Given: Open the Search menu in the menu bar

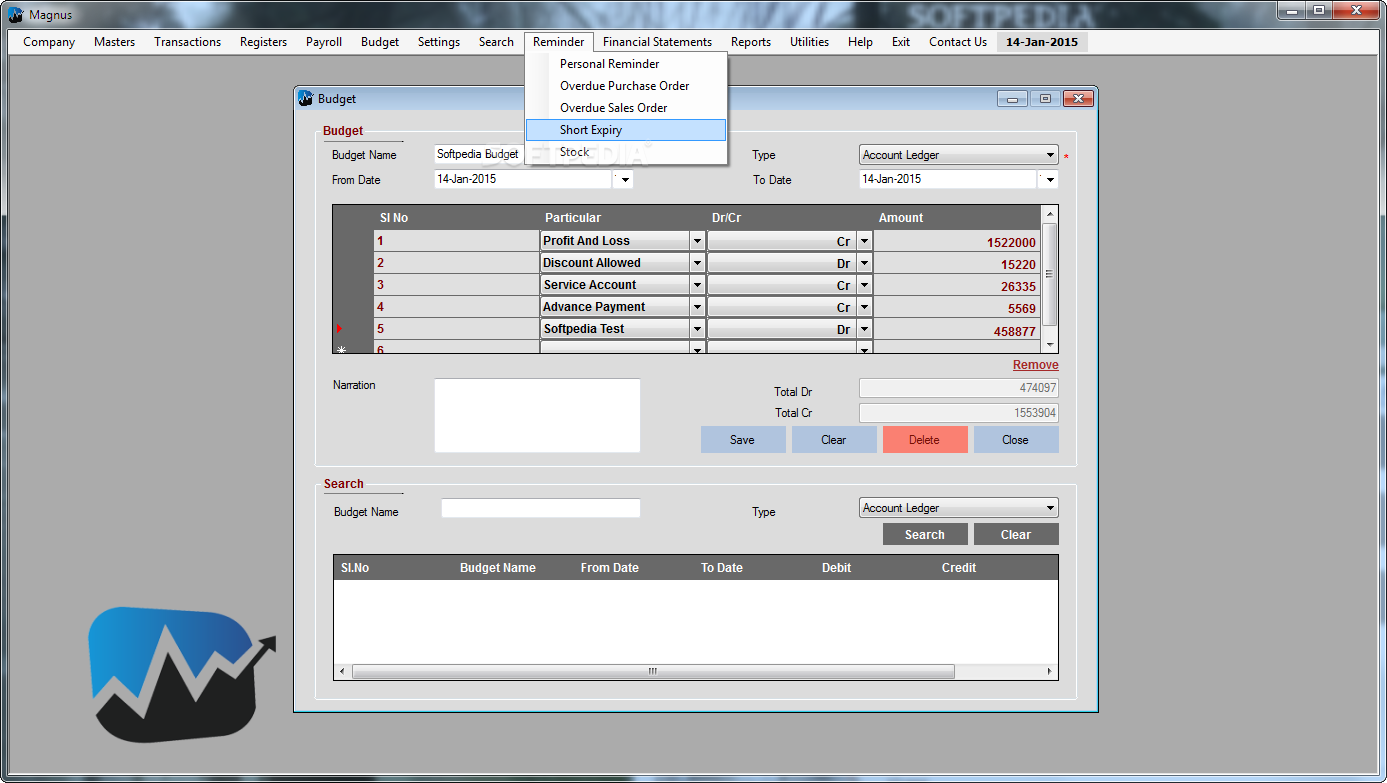Looking at the screenshot, I should (496, 42).
